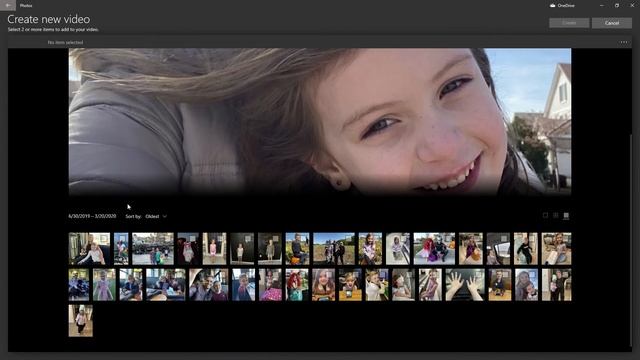
Task: Select the girl sitting in pumpkin patch photo
Action: (x=370, y=249)
